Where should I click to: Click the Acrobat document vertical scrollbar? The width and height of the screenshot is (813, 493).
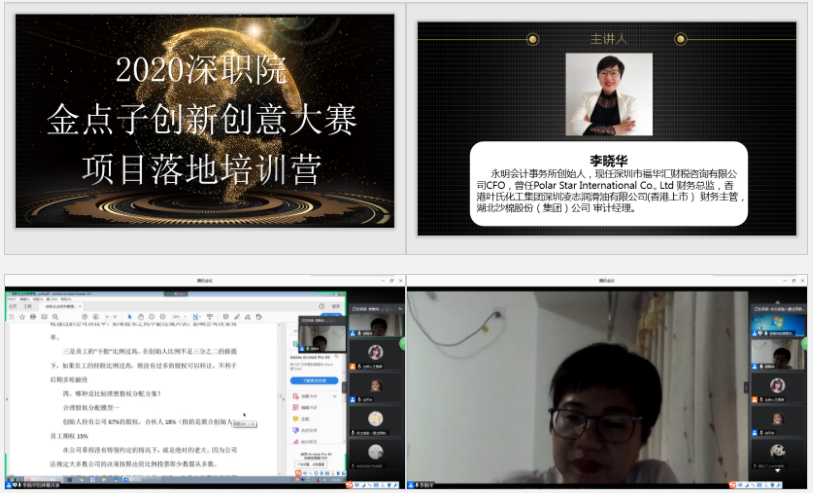[x=279, y=399]
